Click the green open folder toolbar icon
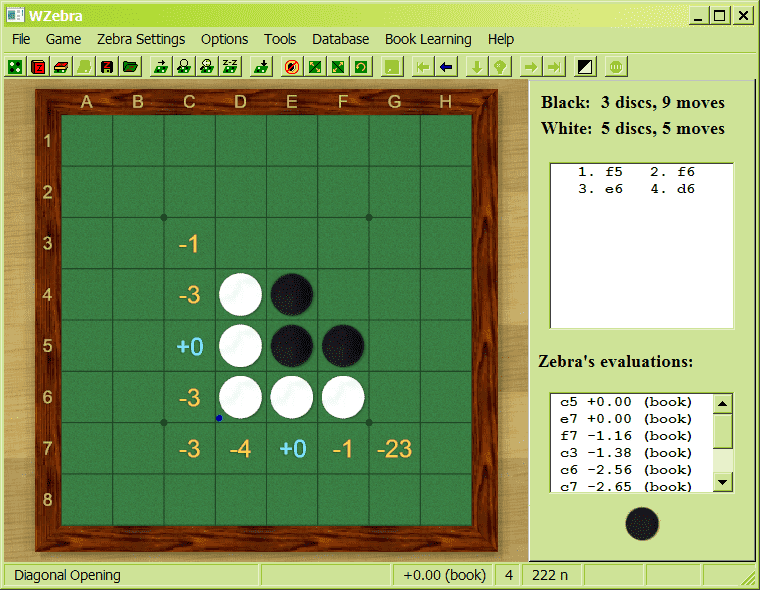This screenshot has width=760, height=590. 130,67
